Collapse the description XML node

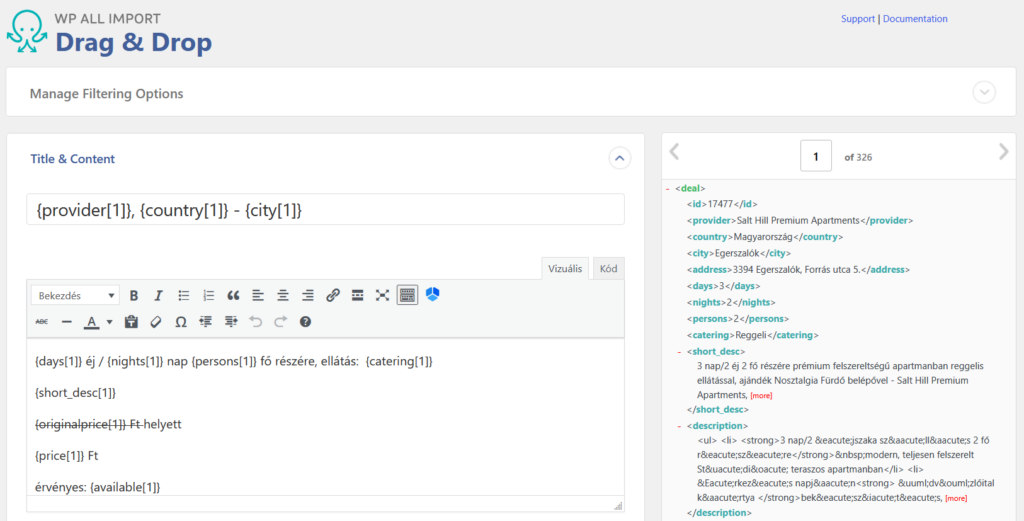[x=679, y=426]
